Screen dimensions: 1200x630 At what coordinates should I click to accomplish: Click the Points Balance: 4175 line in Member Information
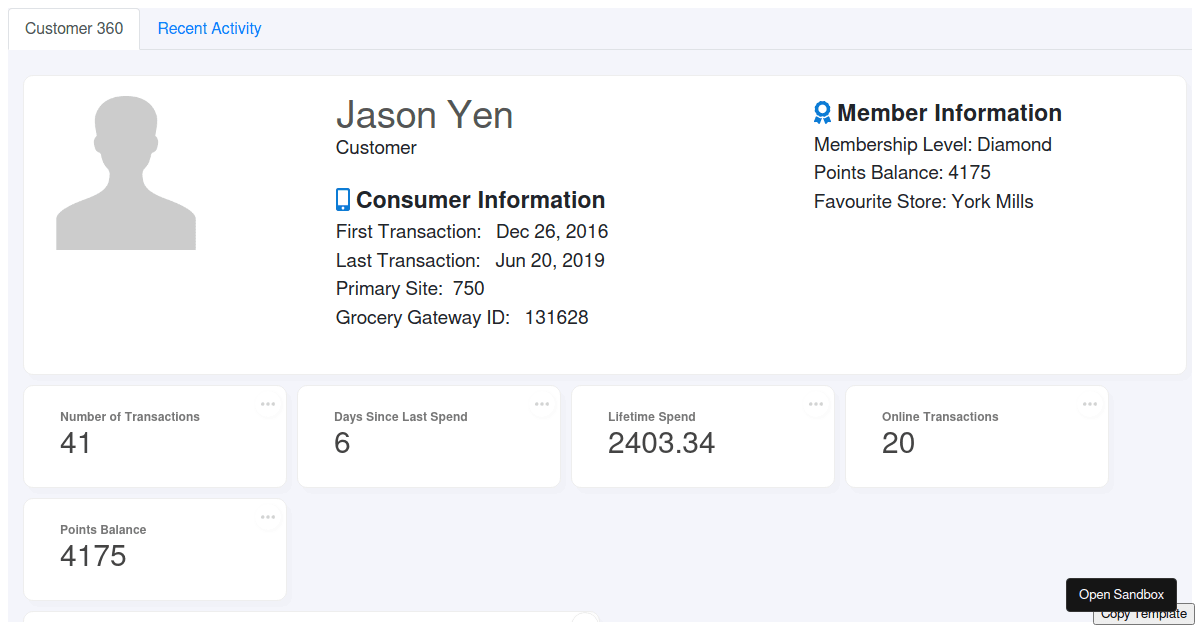click(902, 173)
